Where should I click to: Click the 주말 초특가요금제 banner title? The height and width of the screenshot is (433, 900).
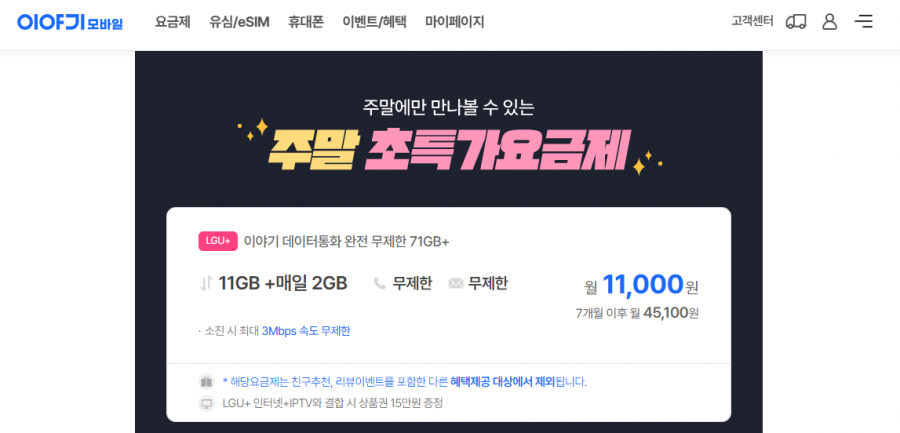tap(449, 149)
